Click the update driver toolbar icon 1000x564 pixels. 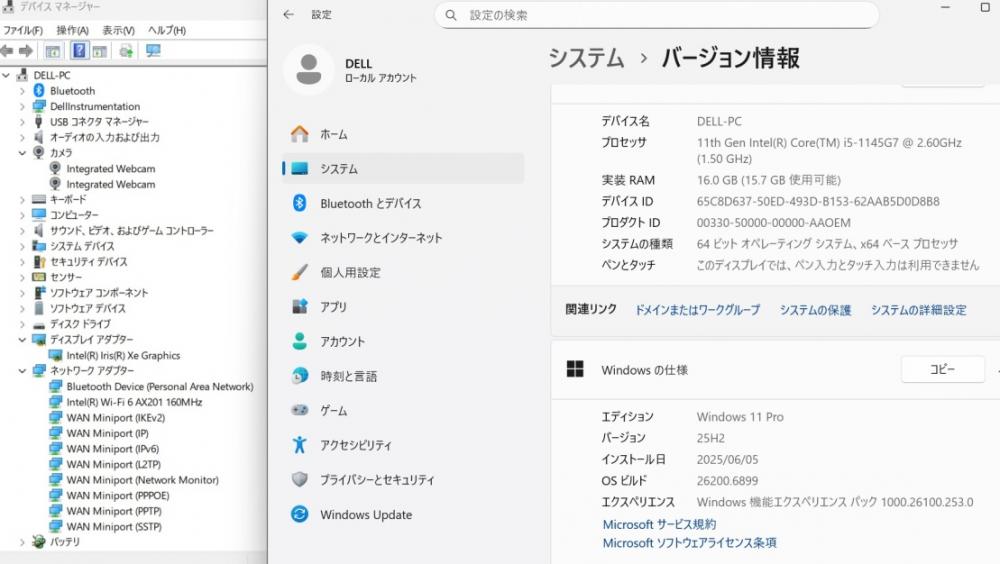click(x=127, y=51)
